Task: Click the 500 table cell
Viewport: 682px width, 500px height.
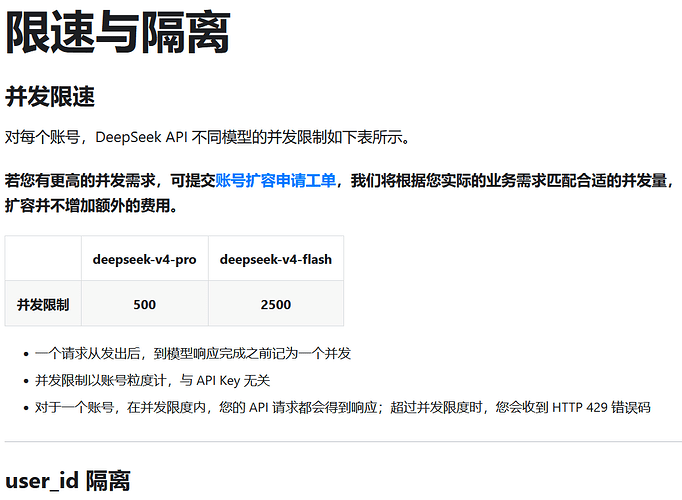Action: [x=144, y=304]
